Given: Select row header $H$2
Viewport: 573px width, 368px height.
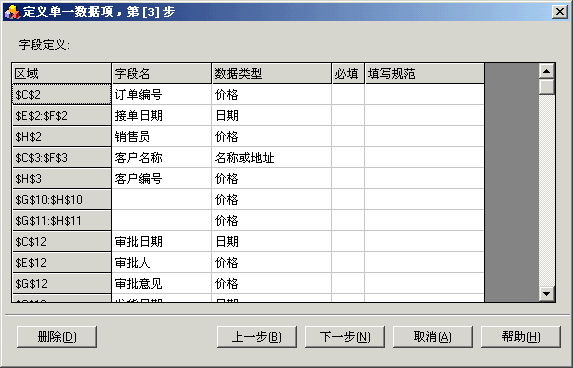Looking at the screenshot, I should point(62,137).
